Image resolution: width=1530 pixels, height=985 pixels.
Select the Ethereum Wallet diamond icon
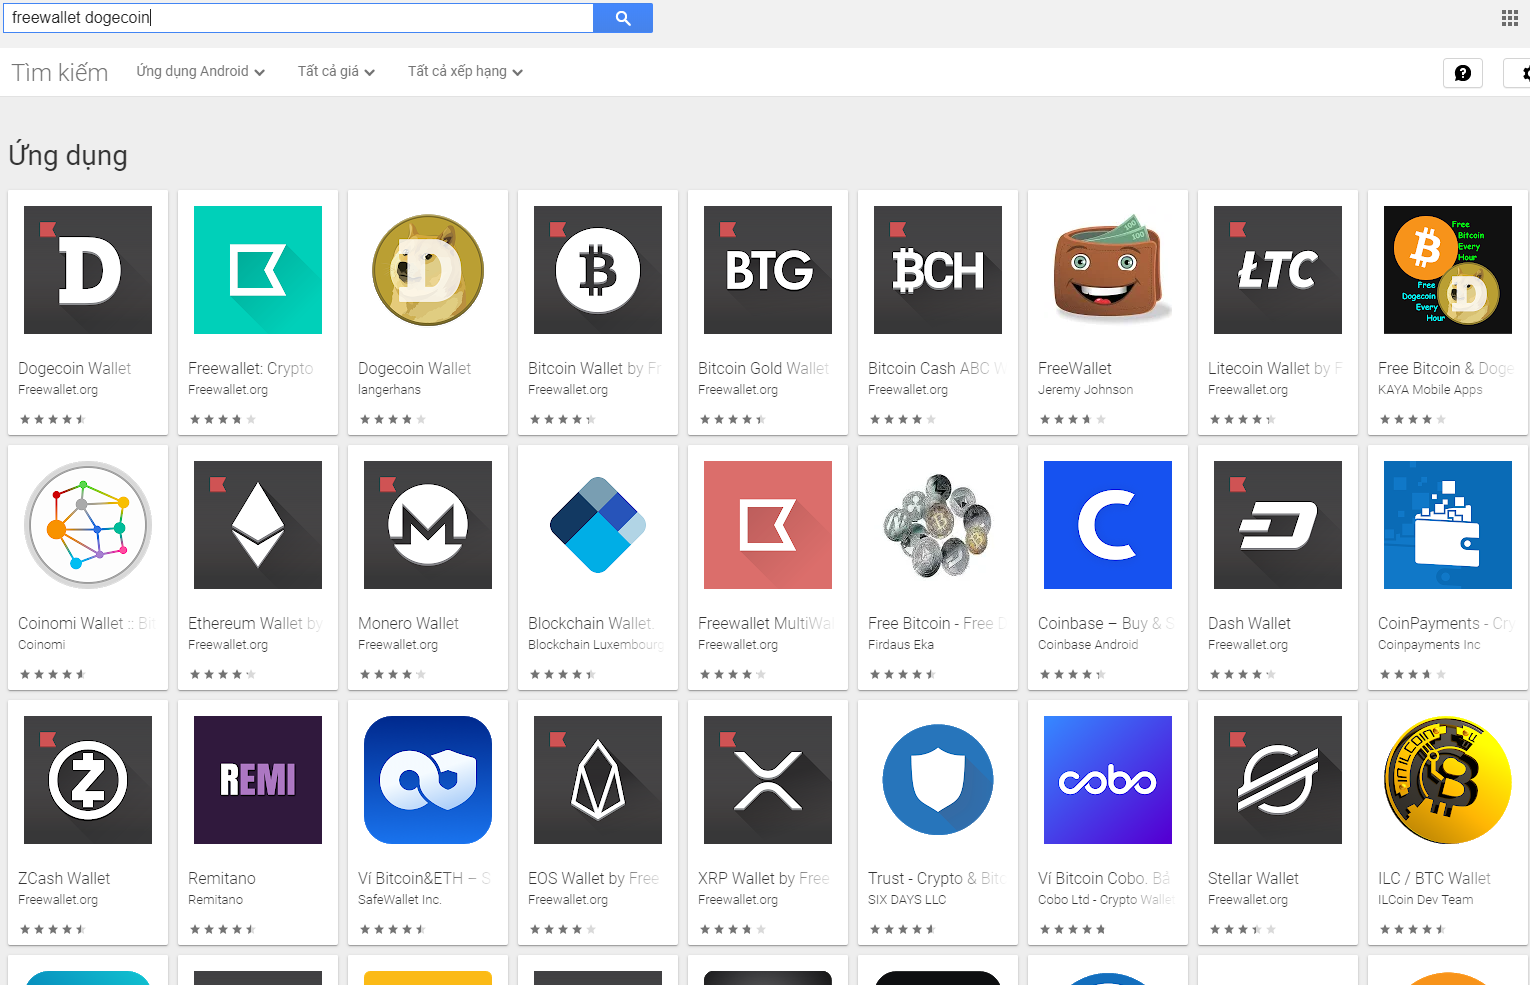(258, 525)
